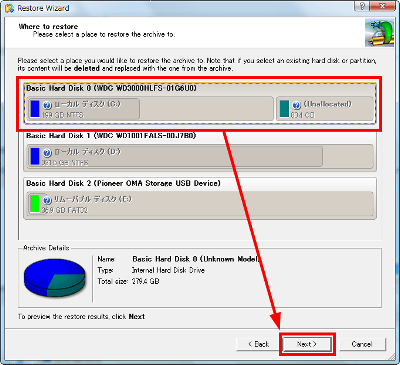Select the teal Unallocated partition color block
This screenshot has width=400, height=365.
pos(284,109)
